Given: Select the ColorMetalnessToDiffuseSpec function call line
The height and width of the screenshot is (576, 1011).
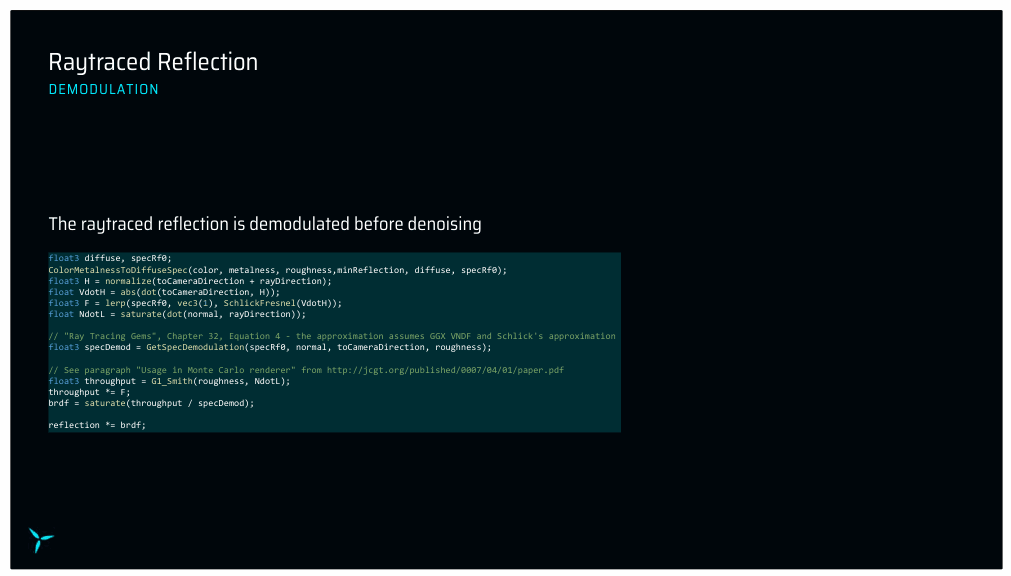Looking at the screenshot, I should (278, 270).
